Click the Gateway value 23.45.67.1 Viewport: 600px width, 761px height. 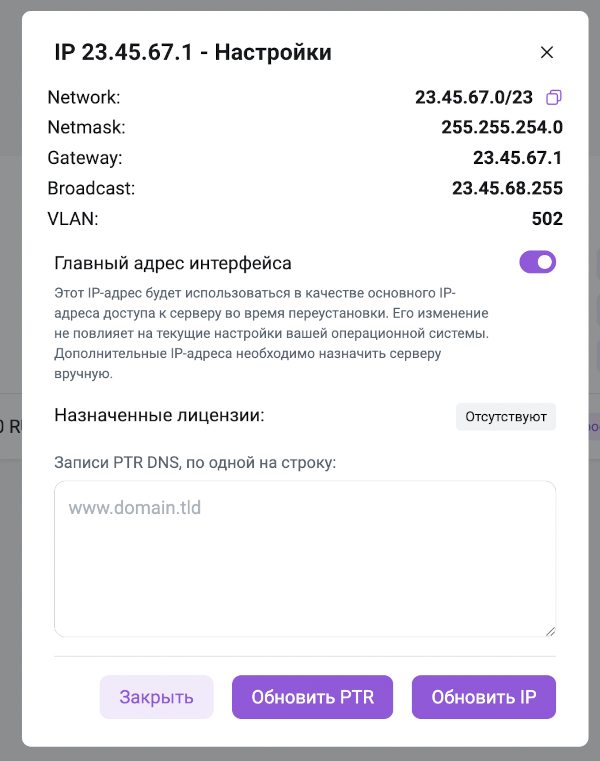point(517,158)
